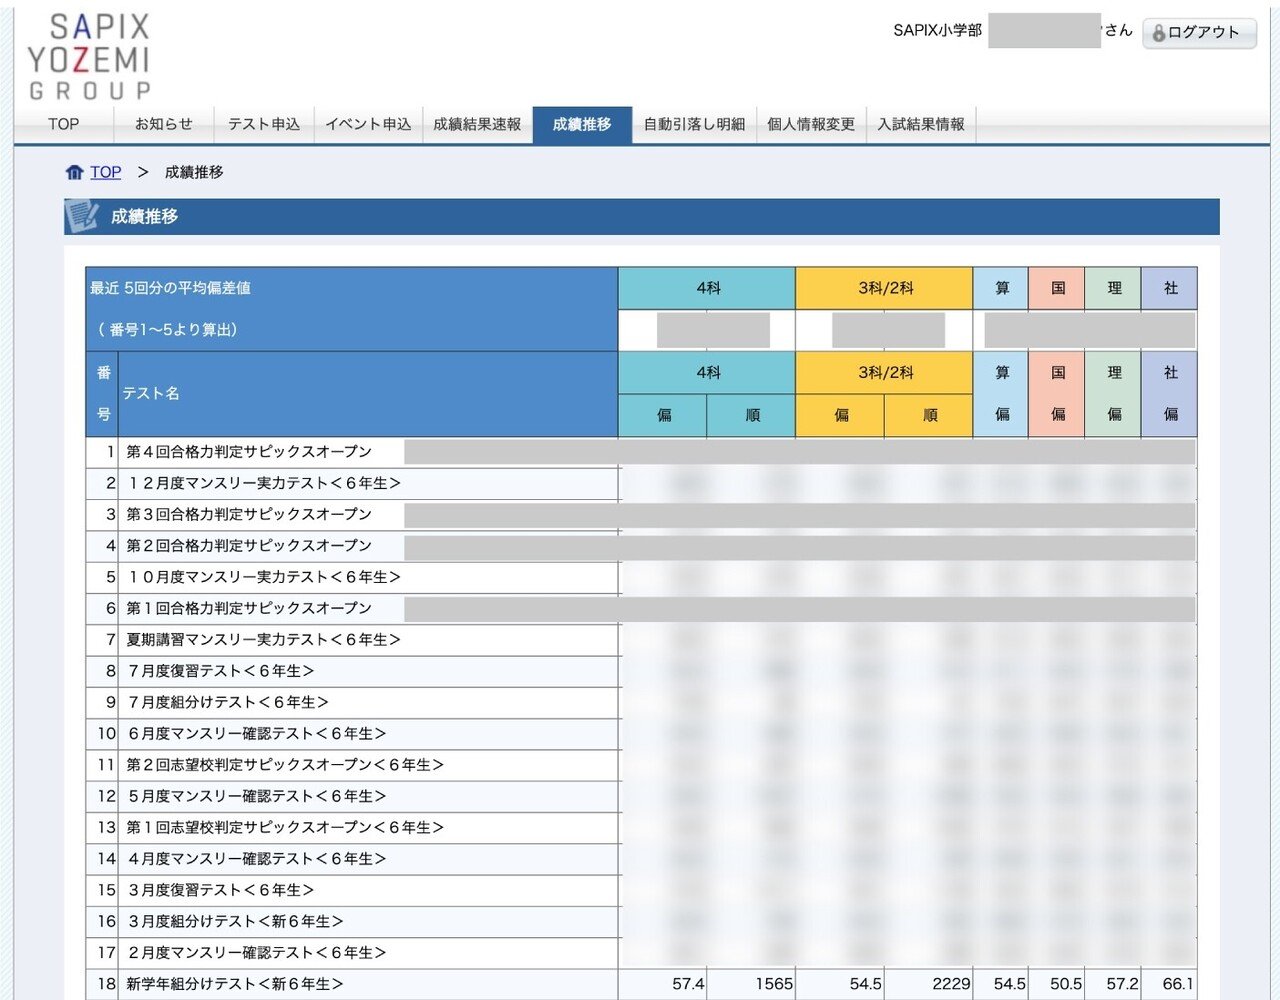This screenshot has width=1280, height=1000.
Task: Click the 新学年組分けテスト row name
Action: coord(235,984)
